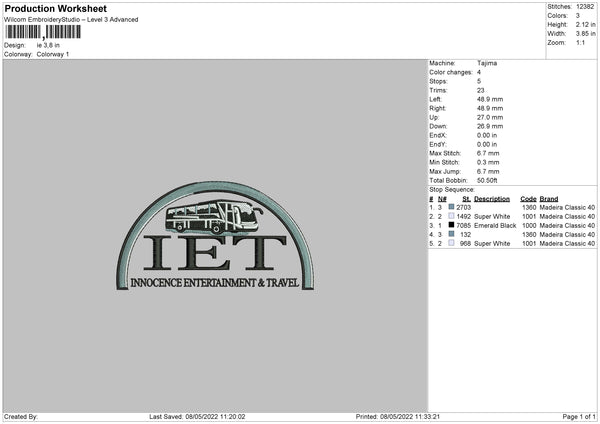
Task: Select the EndY value 0.00 in
Action: coord(487,144)
